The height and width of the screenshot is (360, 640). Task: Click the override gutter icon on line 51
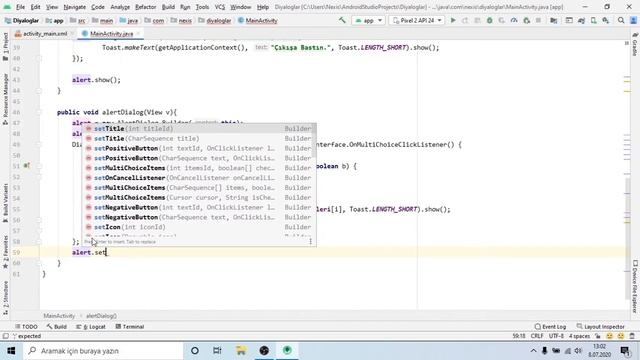coord(27,166)
